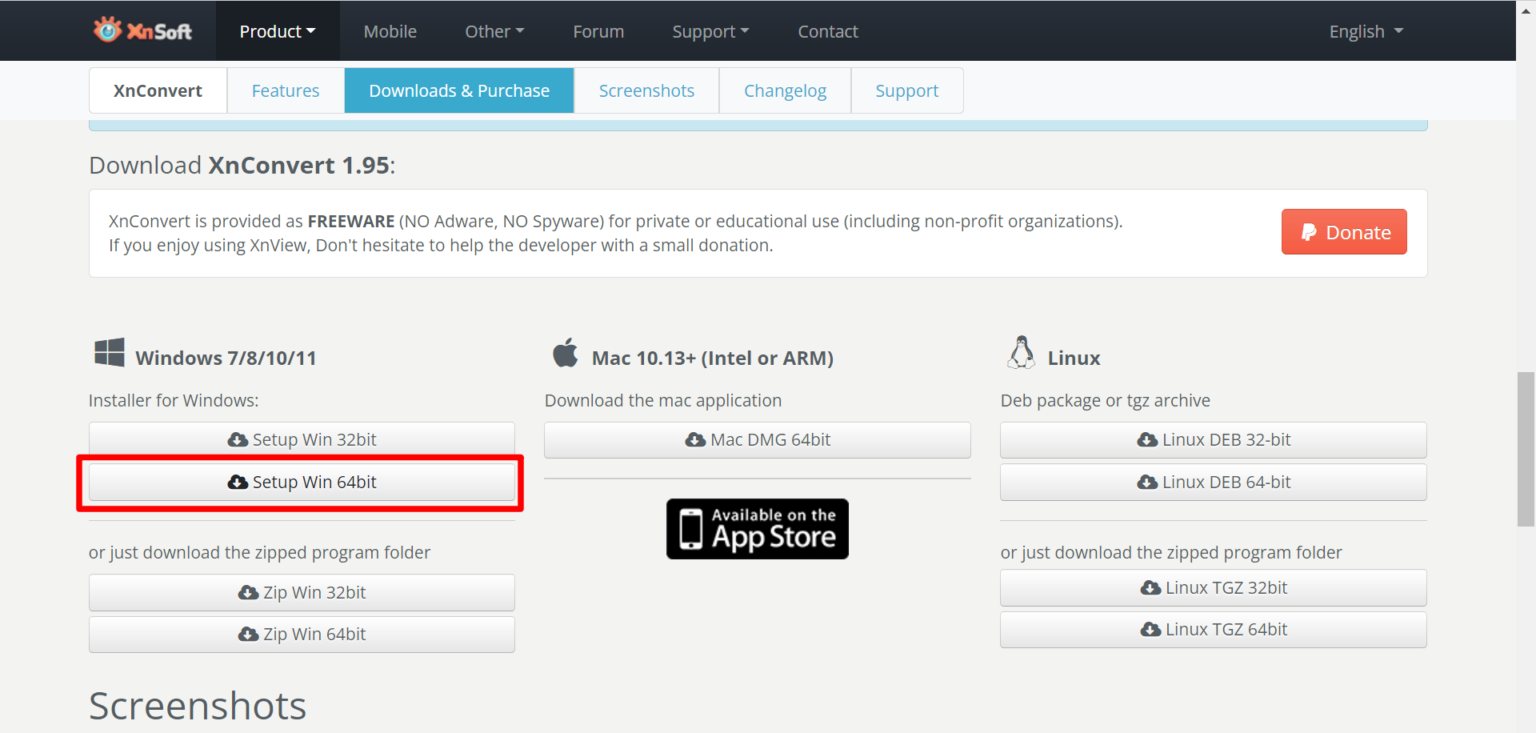The height and width of the screenshot is (733, 1536).
Task: Expand the Product dropdown menu
Action: 277,31
